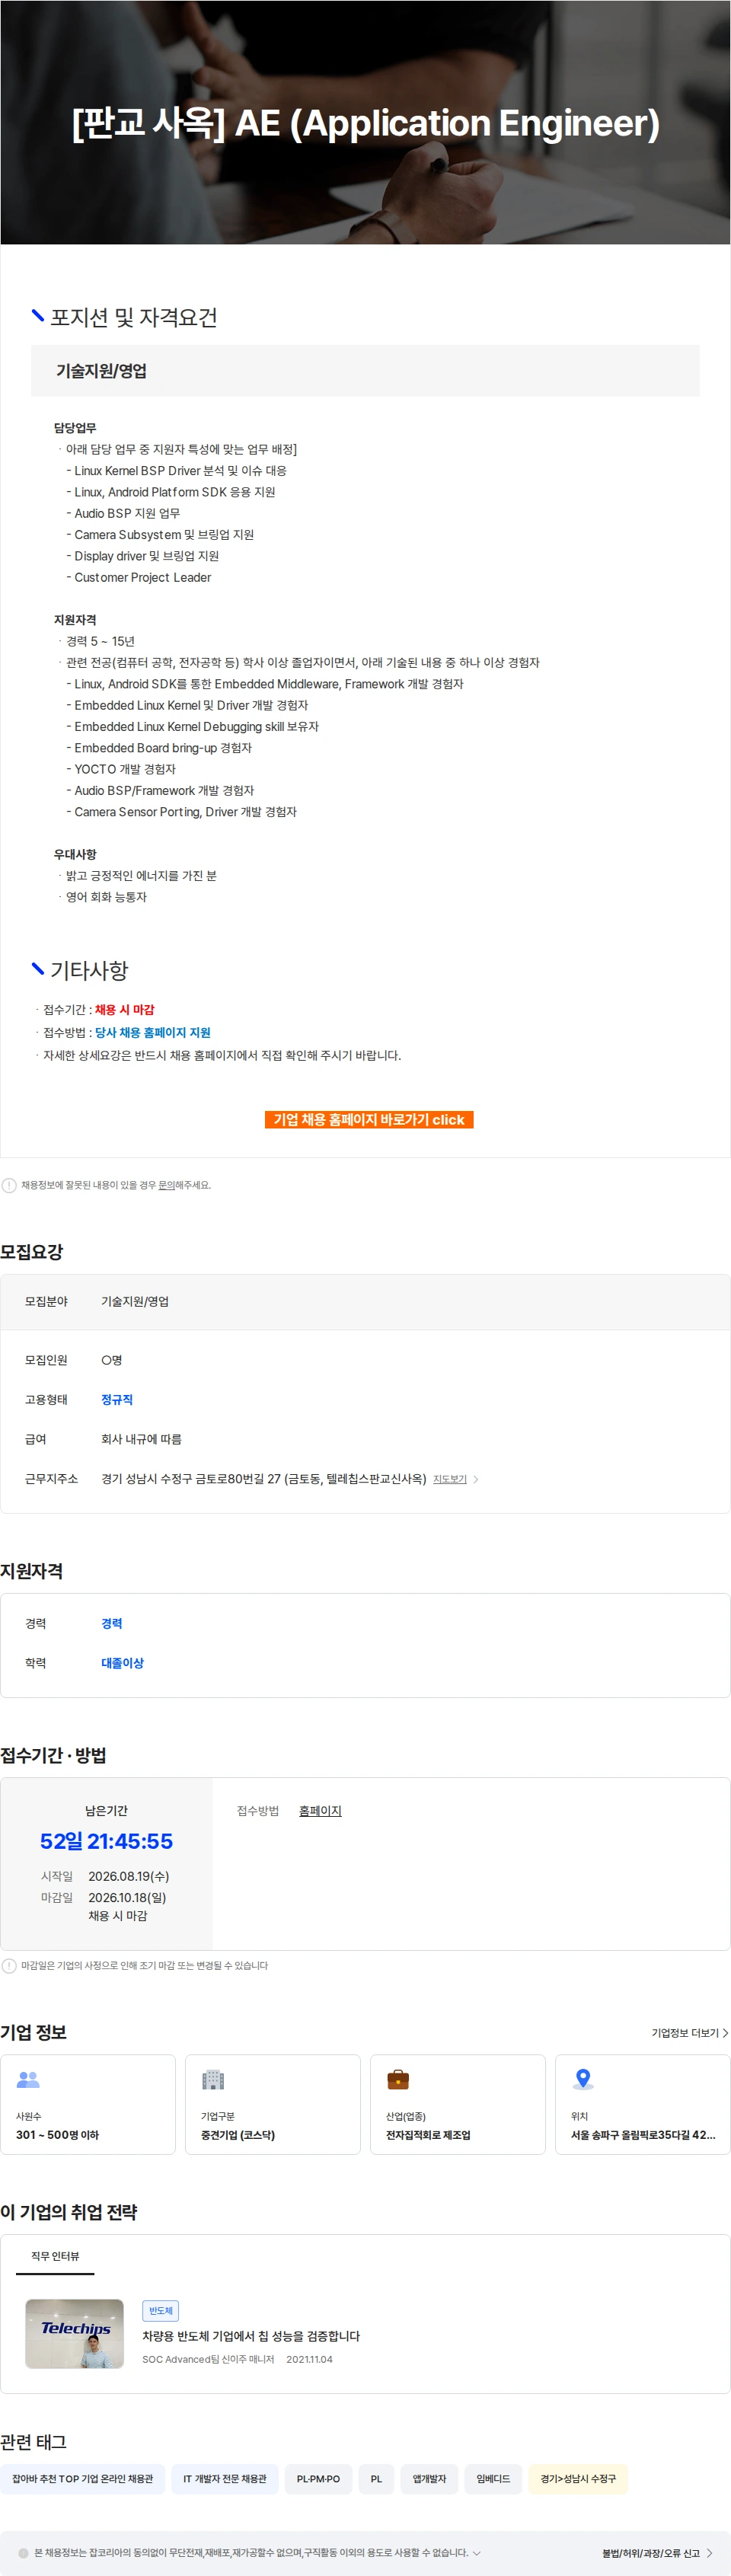The width and height of the screenshot is (731, 2576).
Task: Click the 52일 21:45:55 countdown timer
Action: (106, 1841)
